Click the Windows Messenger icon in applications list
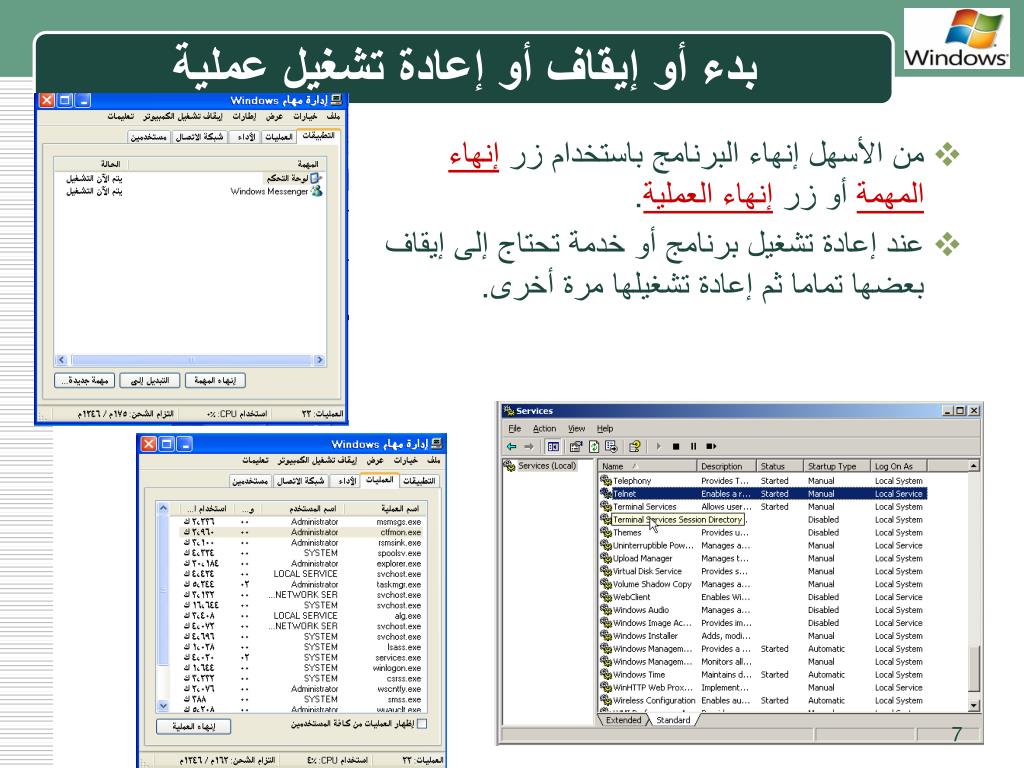 (317, 191)
